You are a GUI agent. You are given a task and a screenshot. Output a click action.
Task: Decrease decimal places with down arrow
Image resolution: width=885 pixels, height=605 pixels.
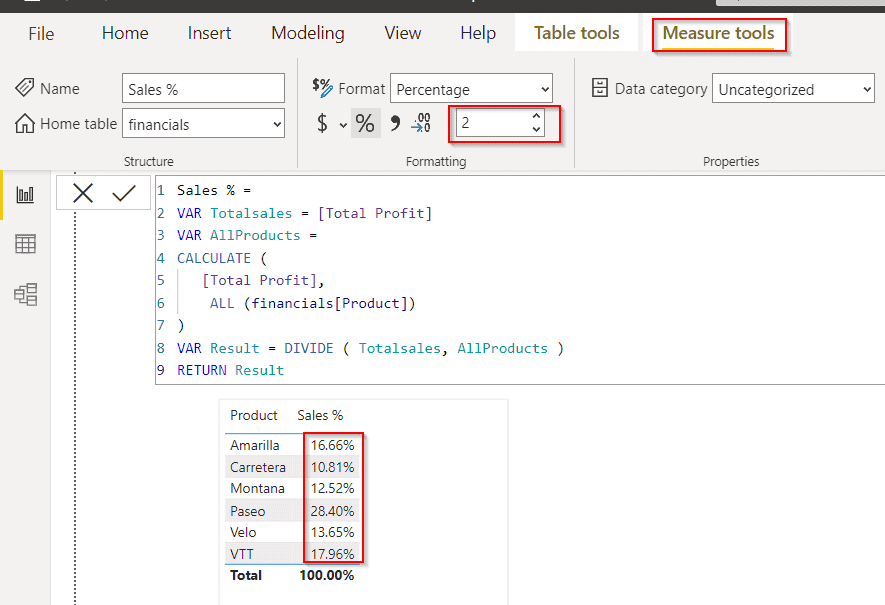[536, 129]
